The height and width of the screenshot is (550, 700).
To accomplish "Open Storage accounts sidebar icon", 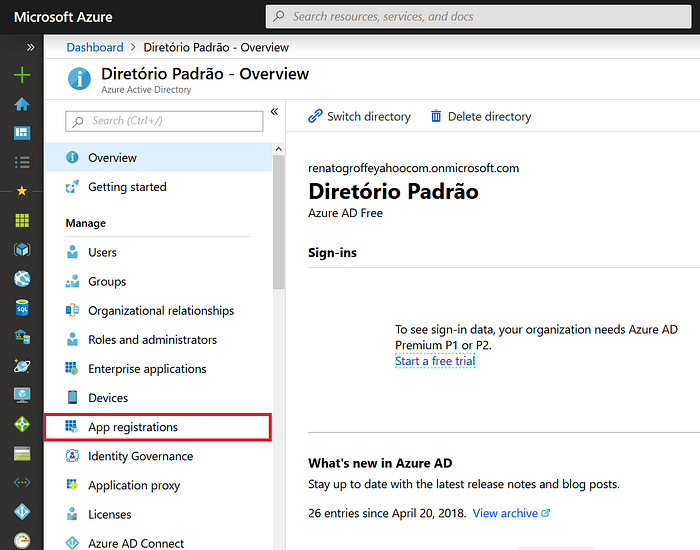I will [22, 454].
